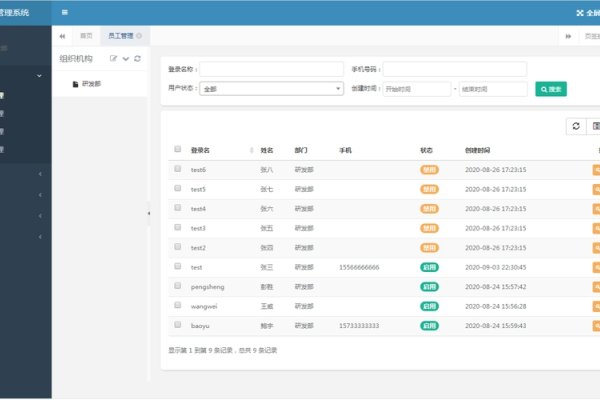Toggle 启用 status badge for test

pyautogui.click(x=429, y=267)
